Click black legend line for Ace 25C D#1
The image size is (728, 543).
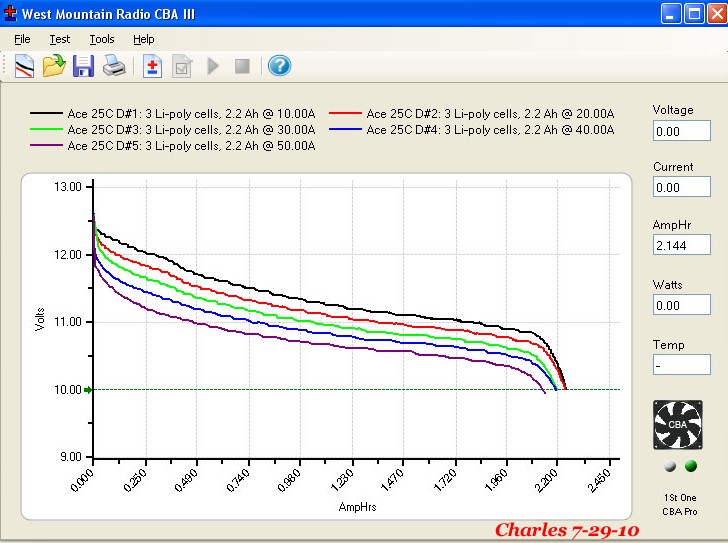[x=46, y=113]
